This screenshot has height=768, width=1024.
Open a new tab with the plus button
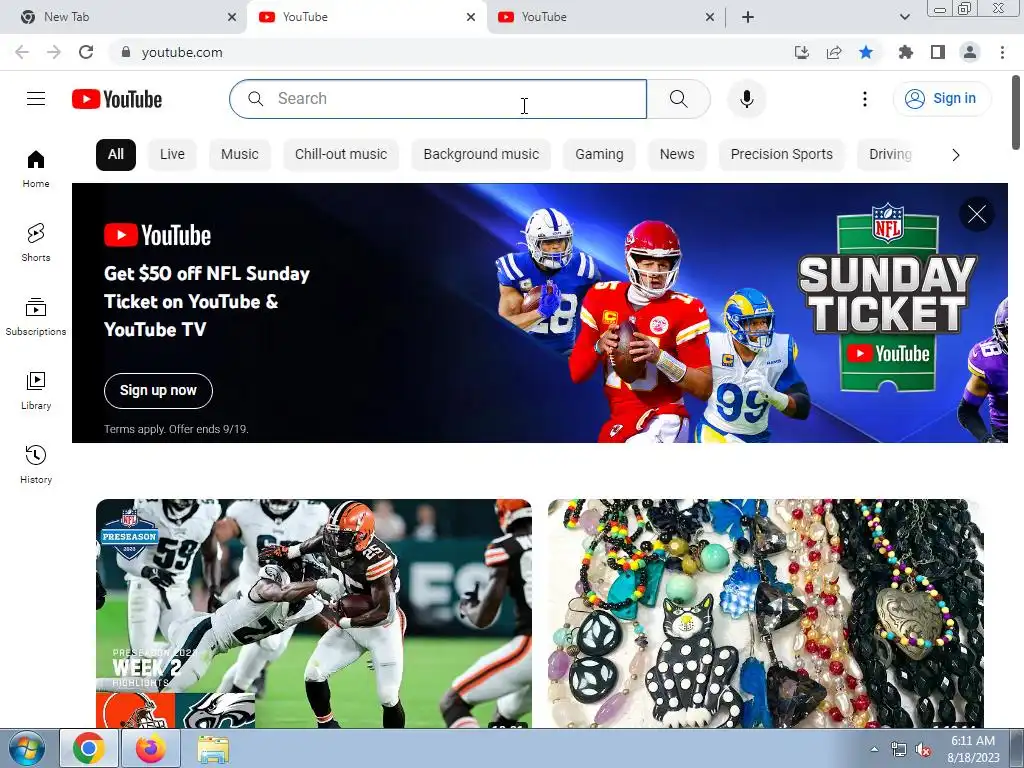[748, 17]
